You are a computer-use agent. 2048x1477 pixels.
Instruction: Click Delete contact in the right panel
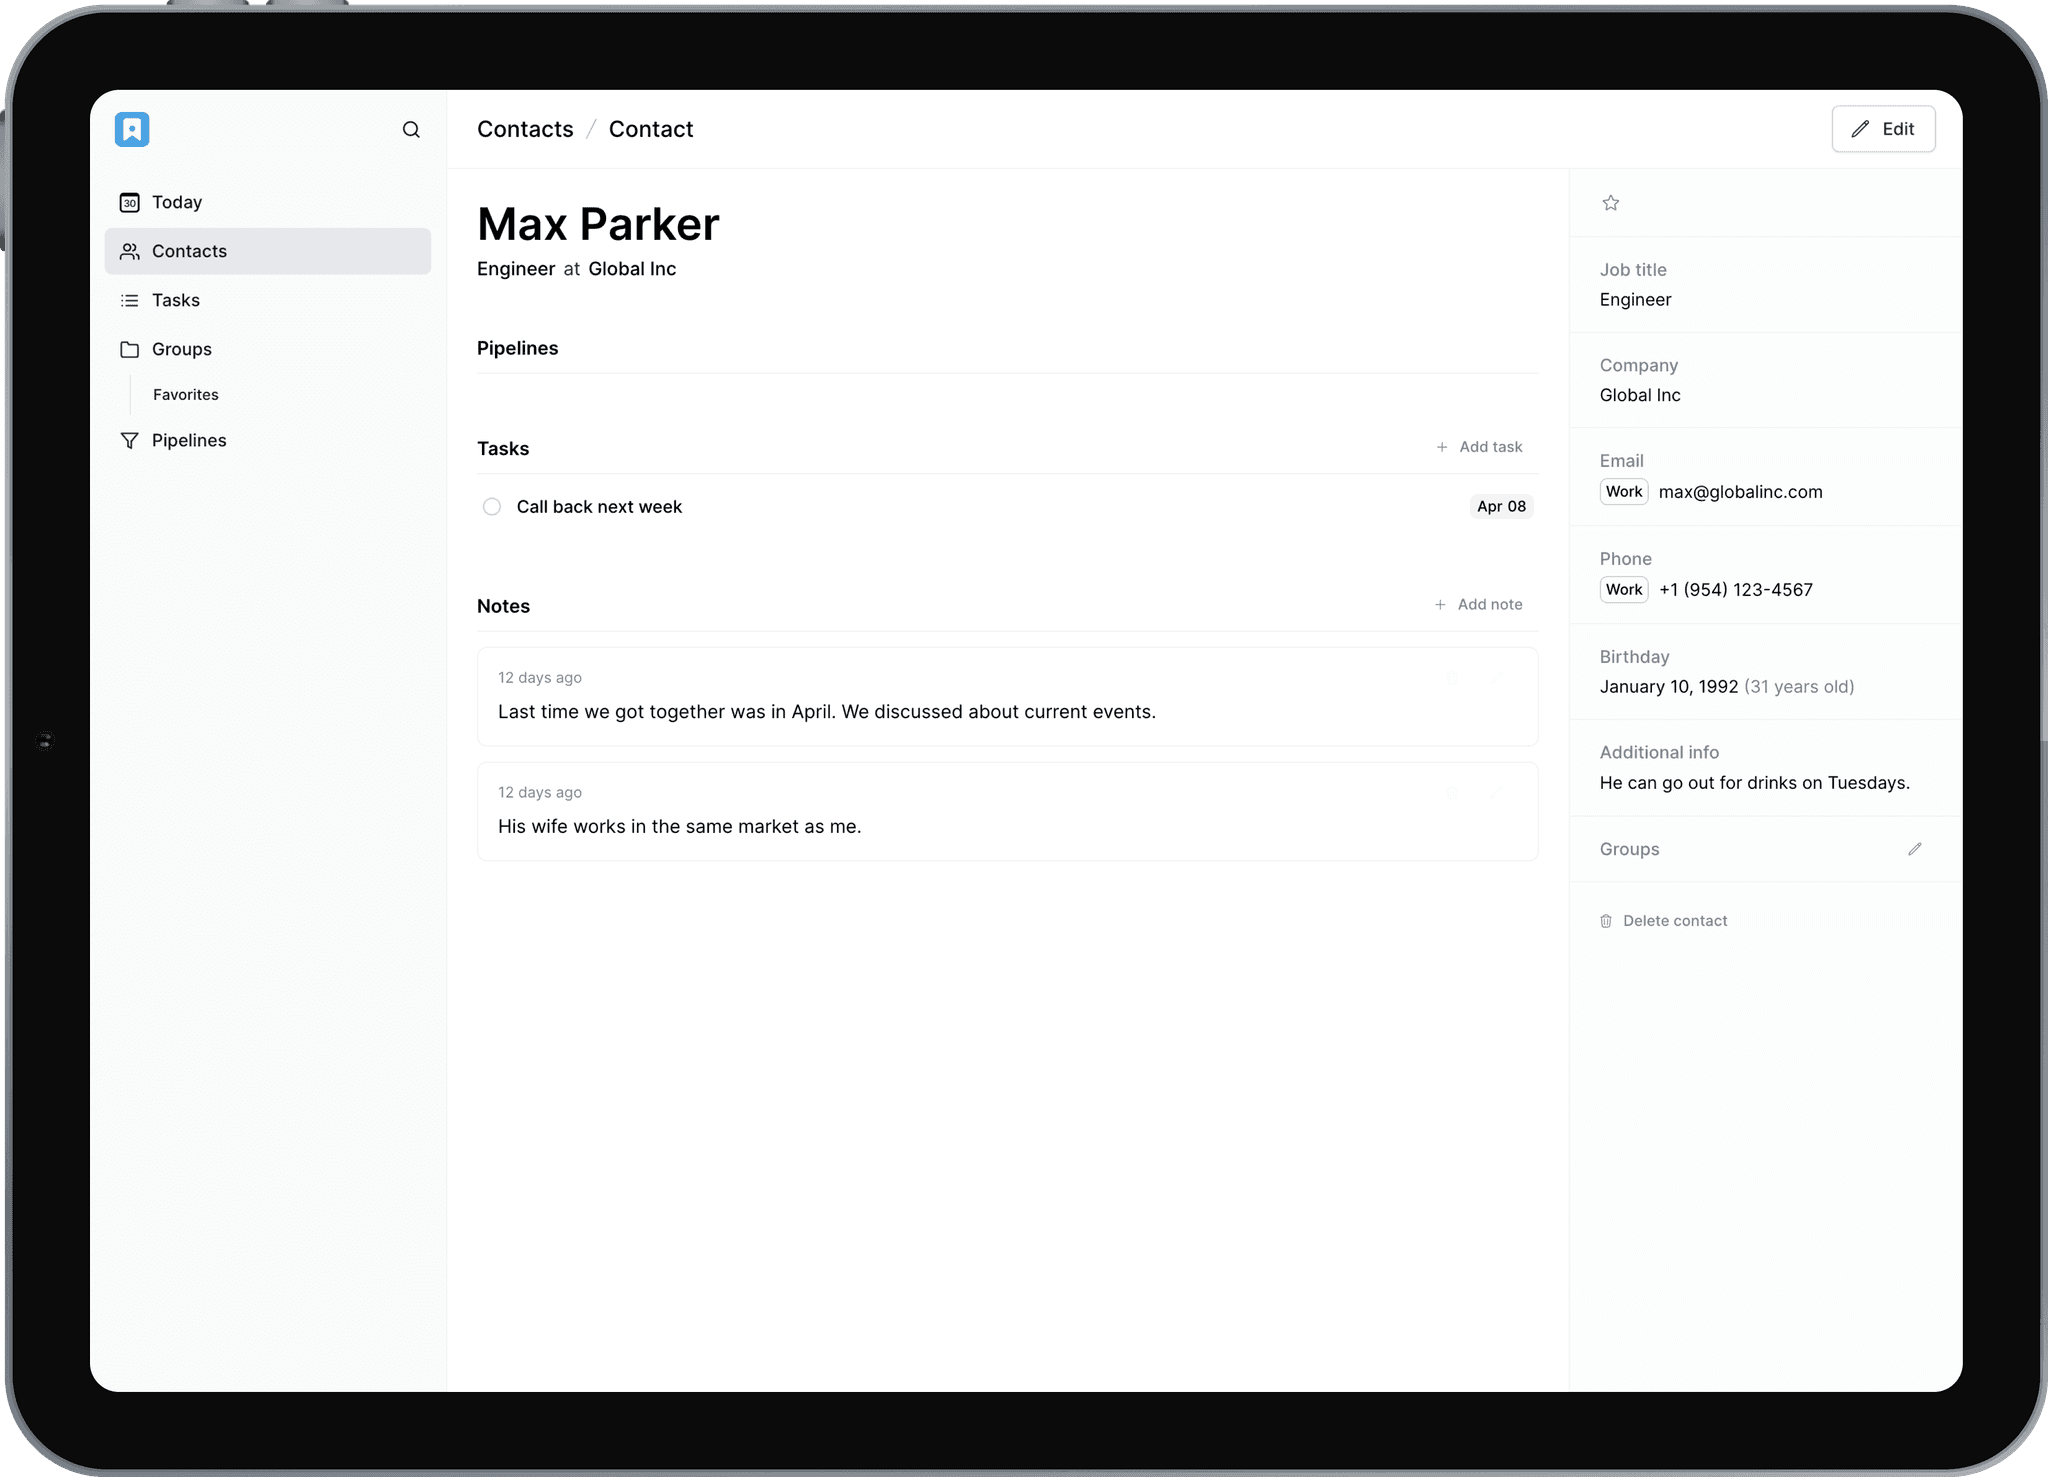point(1675,920)
